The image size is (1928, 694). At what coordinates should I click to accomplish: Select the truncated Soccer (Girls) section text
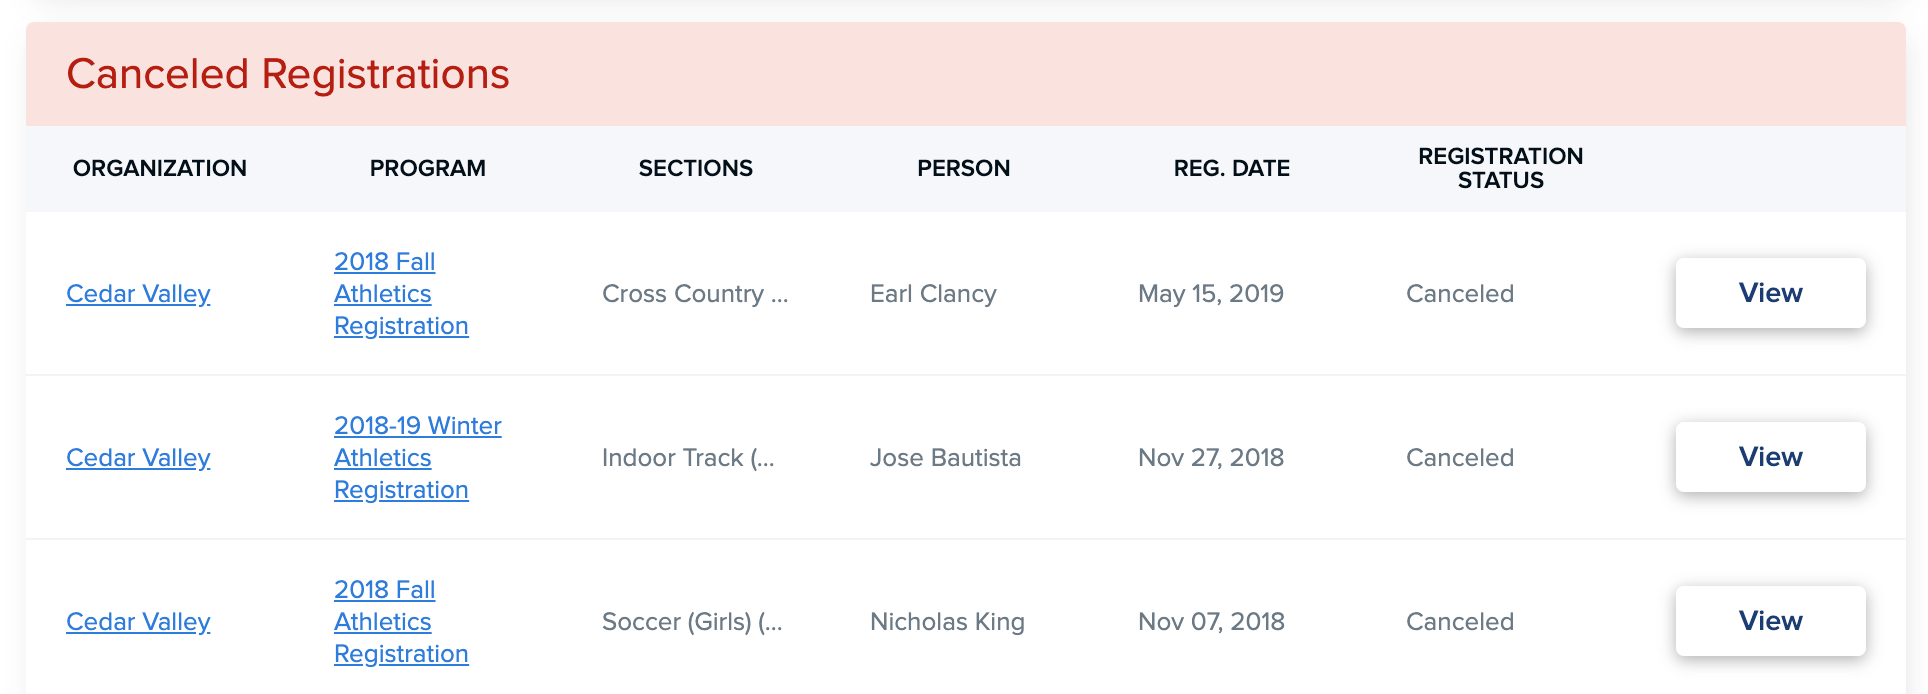click(x=692, y=622)
